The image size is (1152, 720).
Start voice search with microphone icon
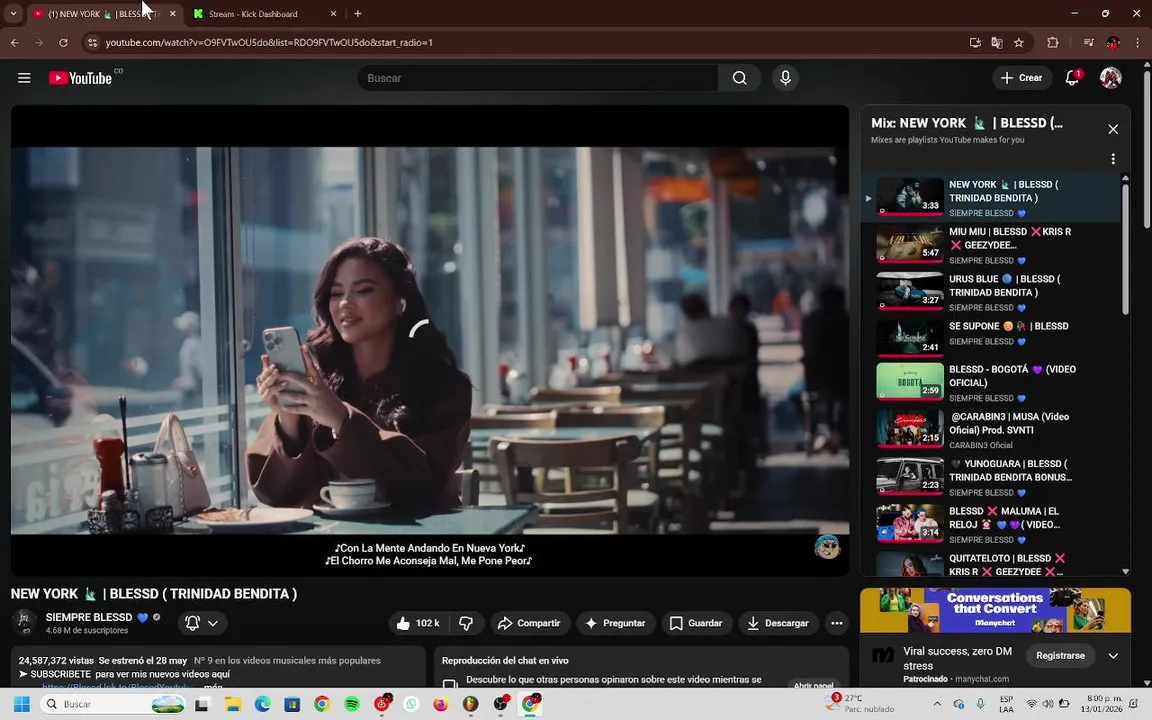[785, 78]
